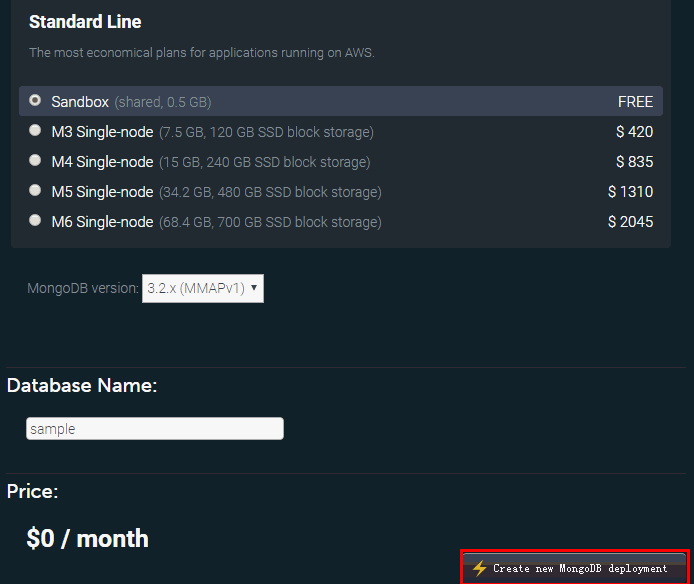
Task: Click "(7.5 GB, 120 GB SSD block storage)" text
Action: click(266, 132)
